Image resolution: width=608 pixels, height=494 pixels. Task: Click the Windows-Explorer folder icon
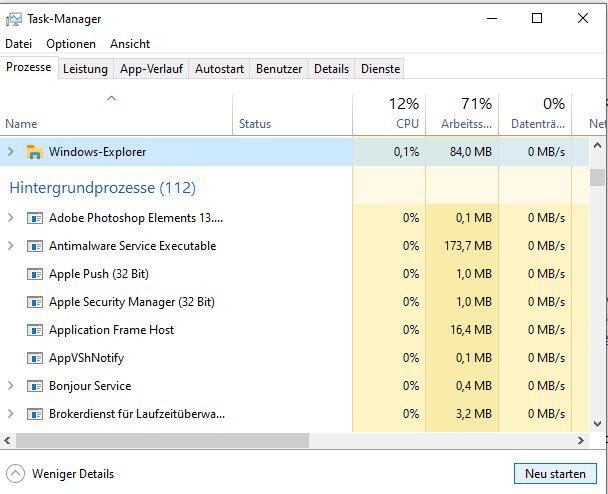34,152
